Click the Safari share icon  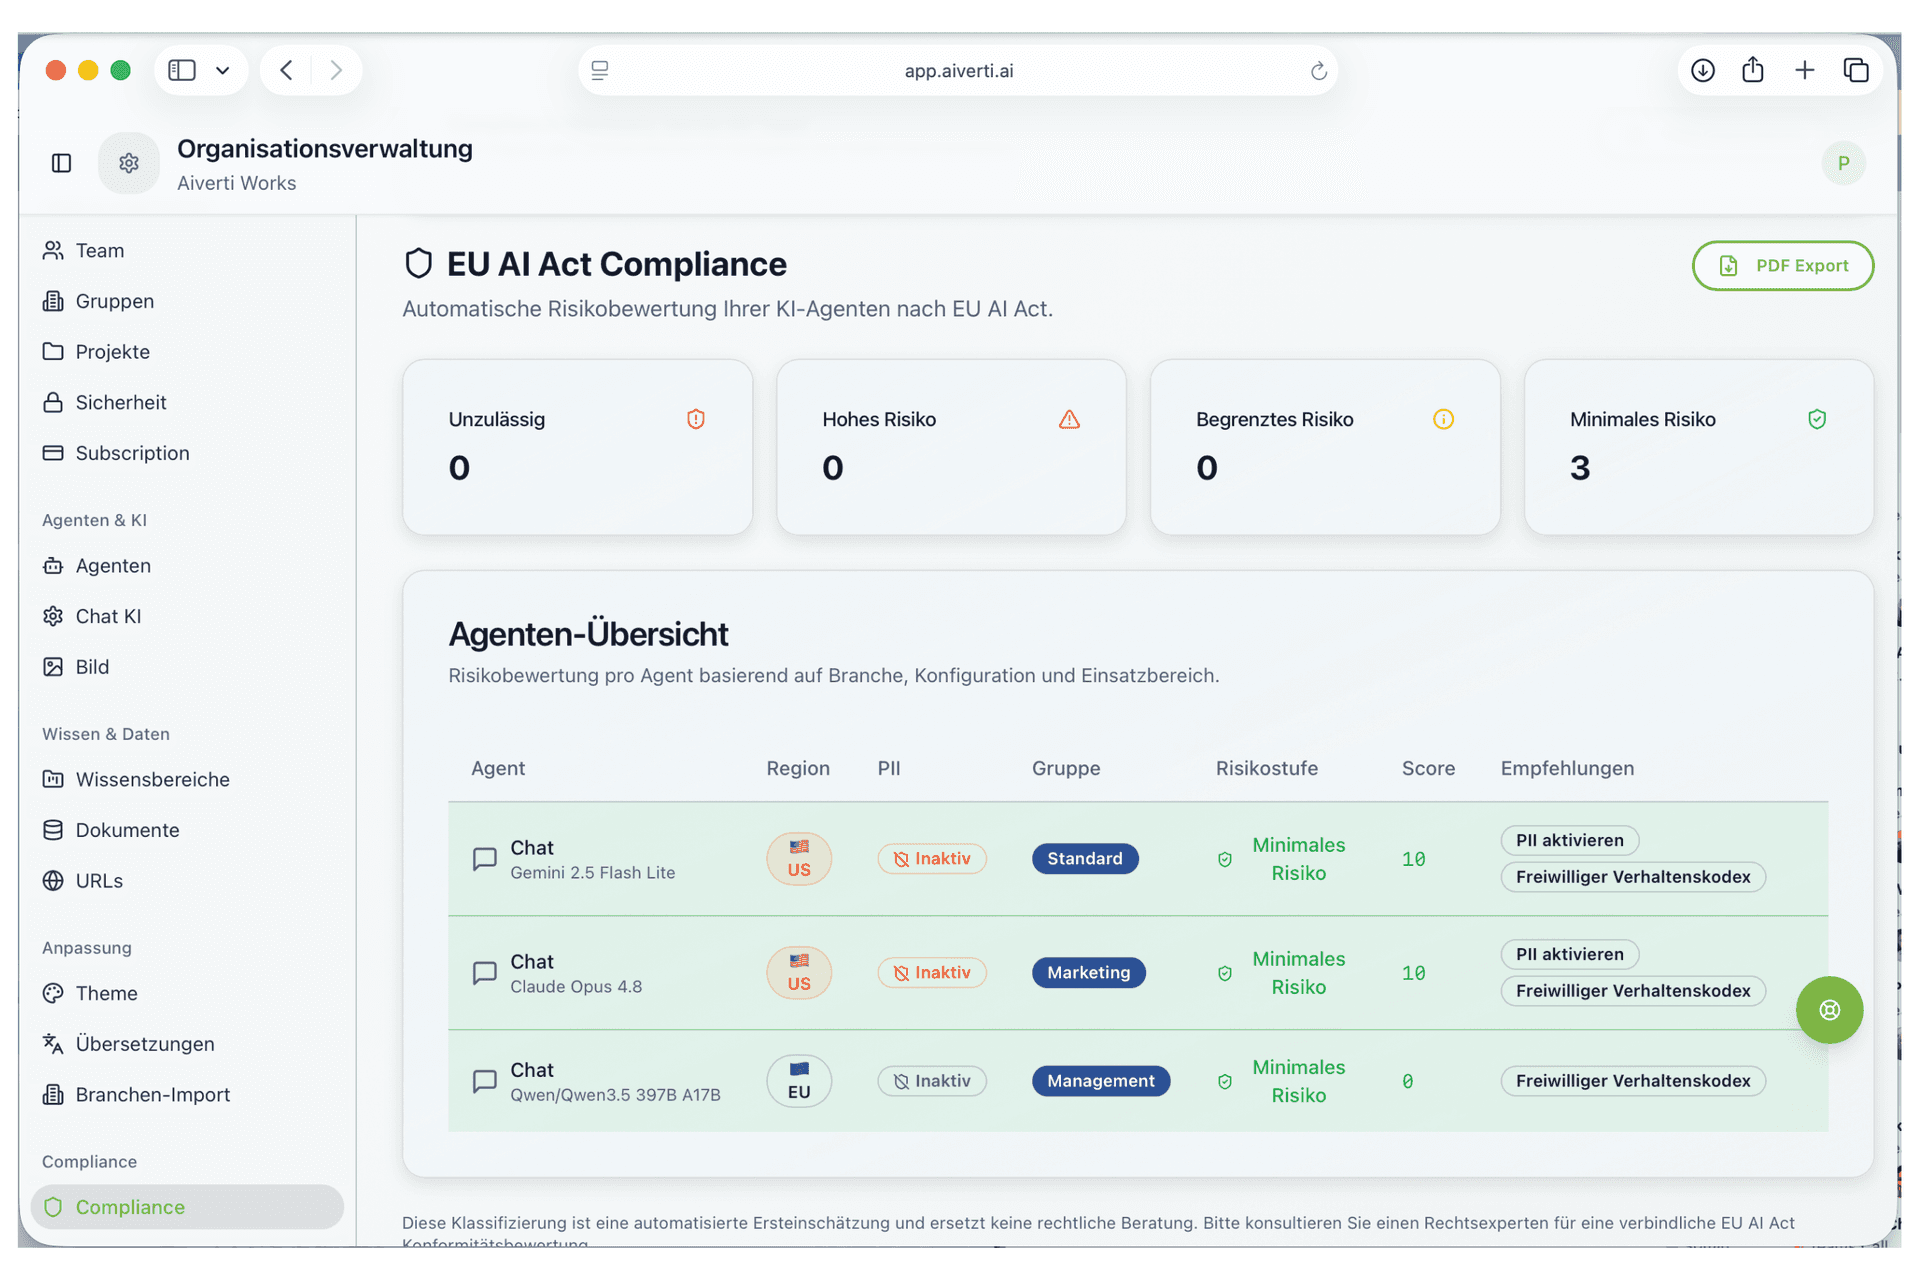point(1753,70)
